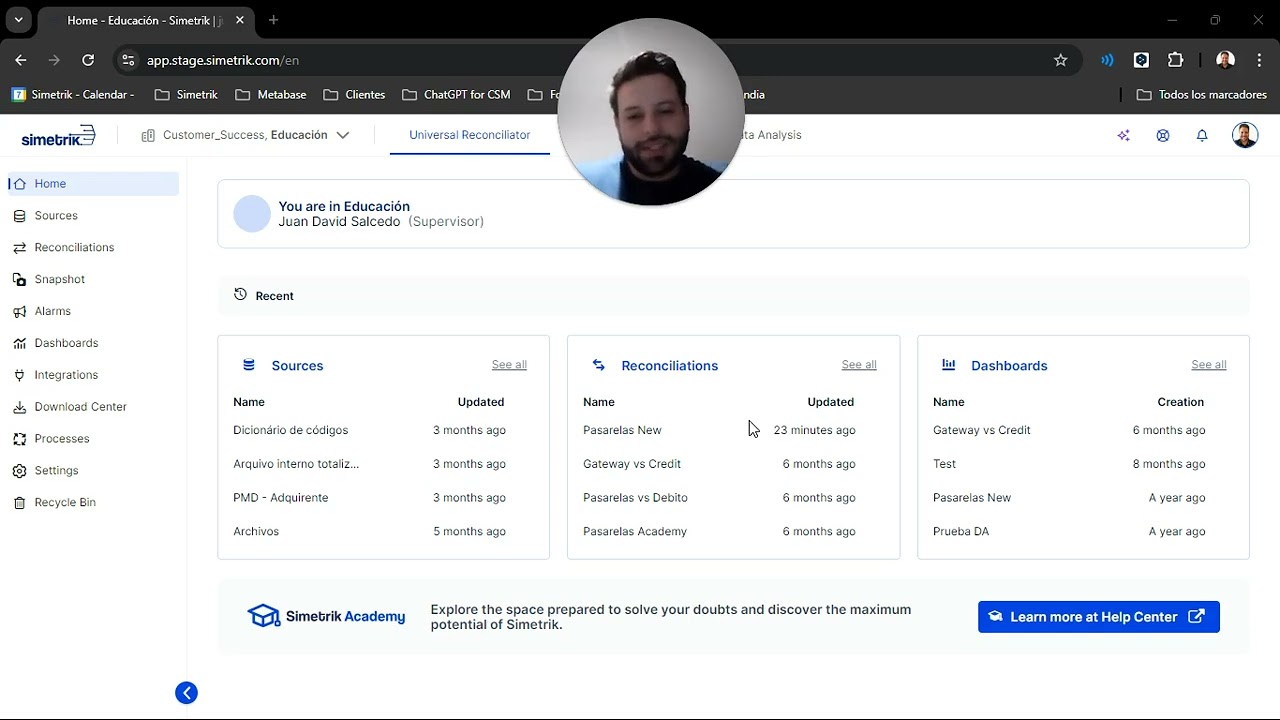Screen dimensions: 1280x720
Task: Open the Simetrik - Calendar bookmark
Action: [x=73, y=95]
